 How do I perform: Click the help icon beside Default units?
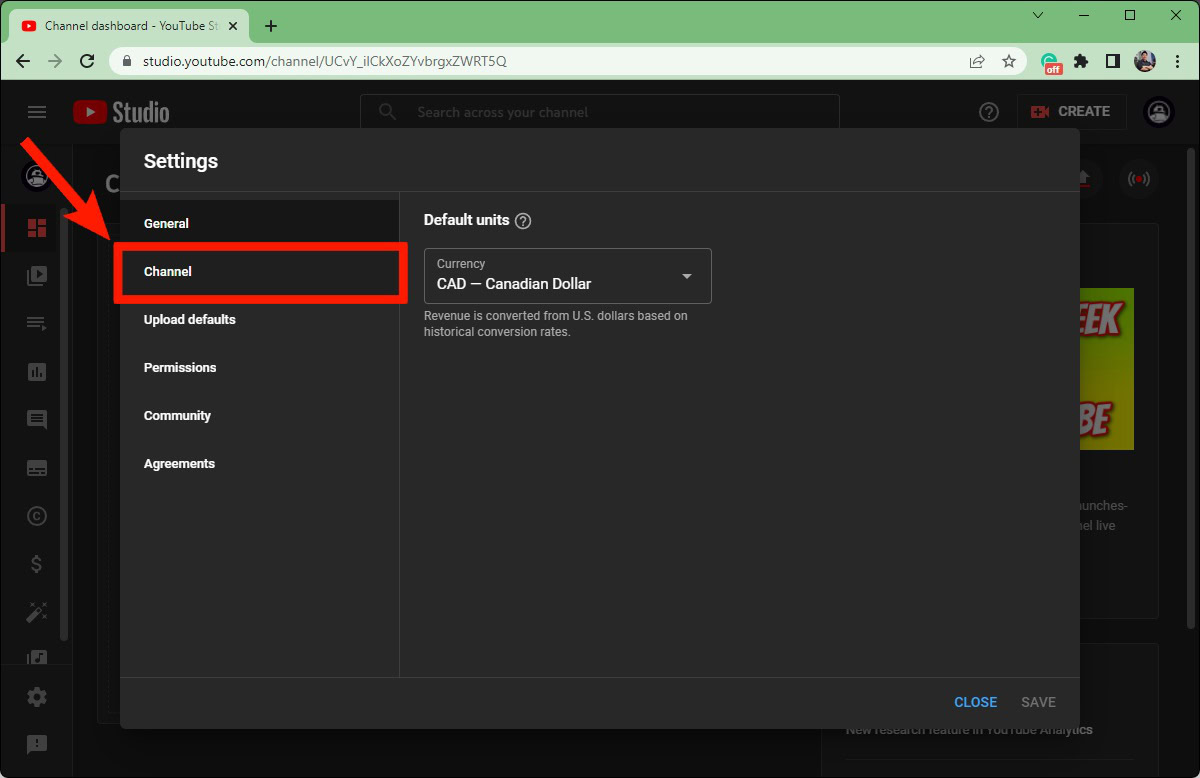click(x=523, y=221)
